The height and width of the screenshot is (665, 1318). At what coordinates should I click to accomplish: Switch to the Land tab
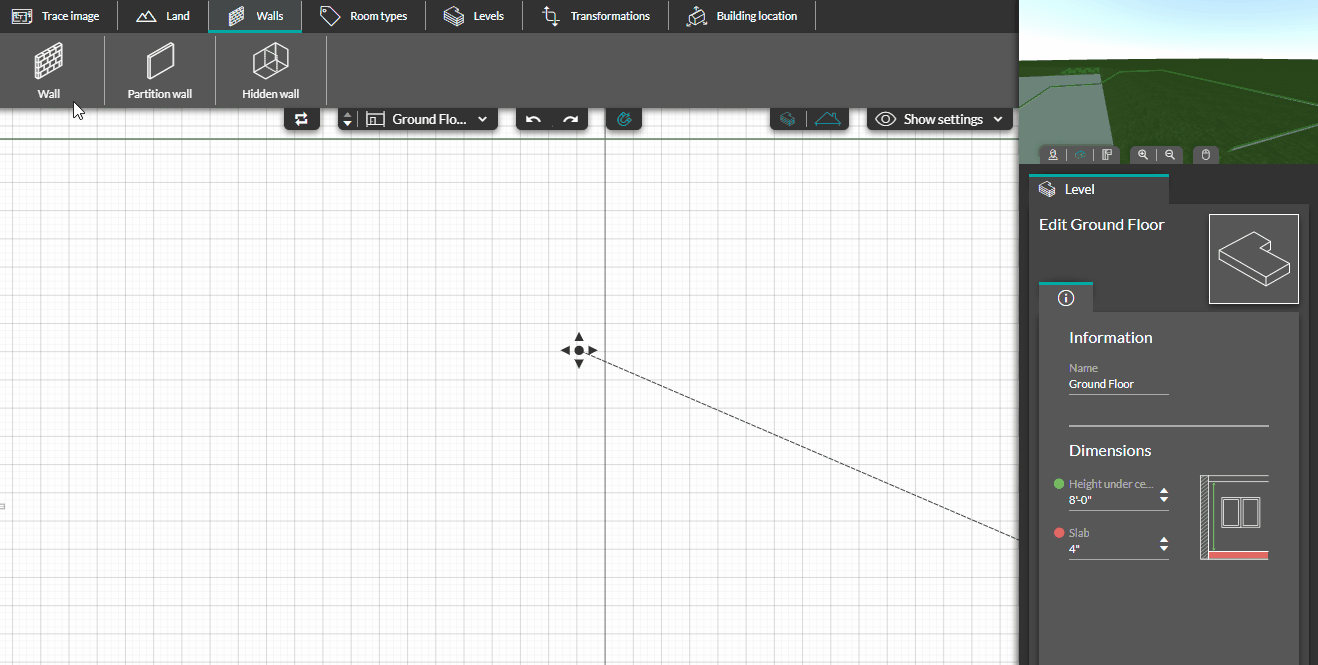163,16
